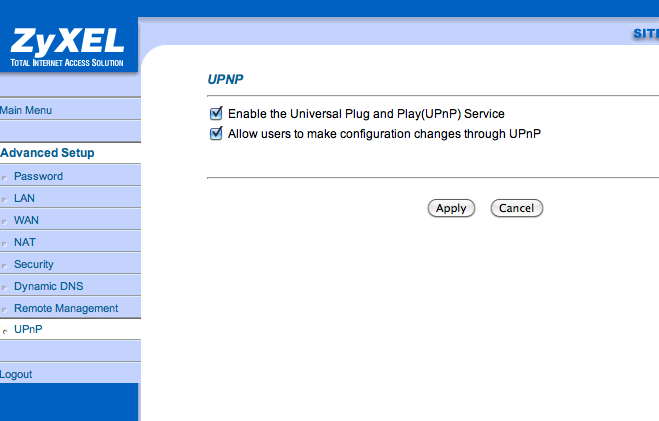This screenshot has width=659, height=421.
Task: Click the bullet icon beside NAT
Action: (x=4, y=244)
